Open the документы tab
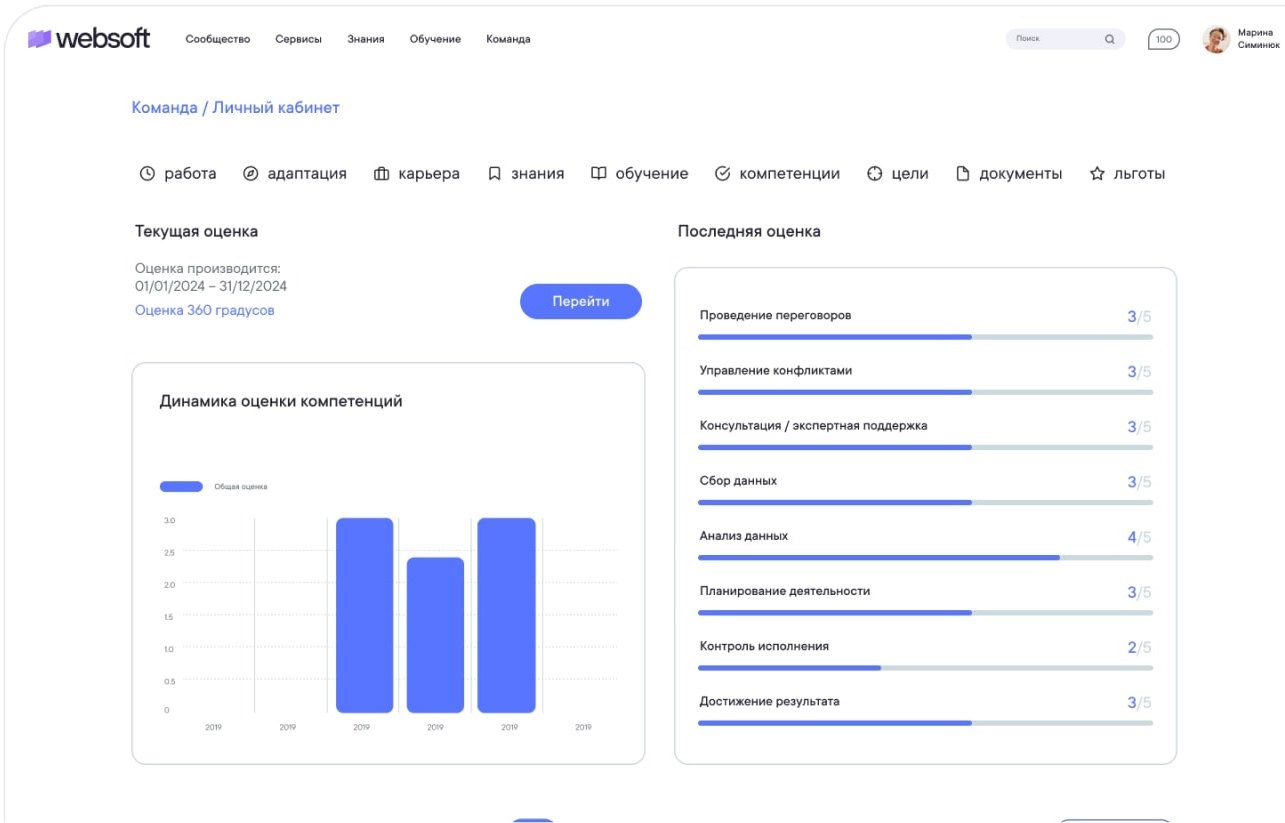The height and width of the screenshot is (823, 1285). coord(1009,174)
